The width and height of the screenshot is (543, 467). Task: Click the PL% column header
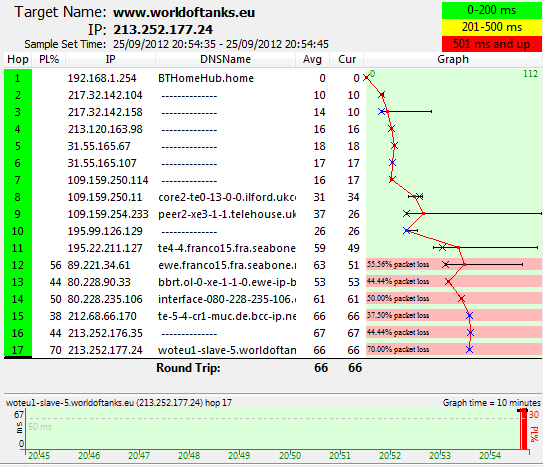[x=49, y=60]
